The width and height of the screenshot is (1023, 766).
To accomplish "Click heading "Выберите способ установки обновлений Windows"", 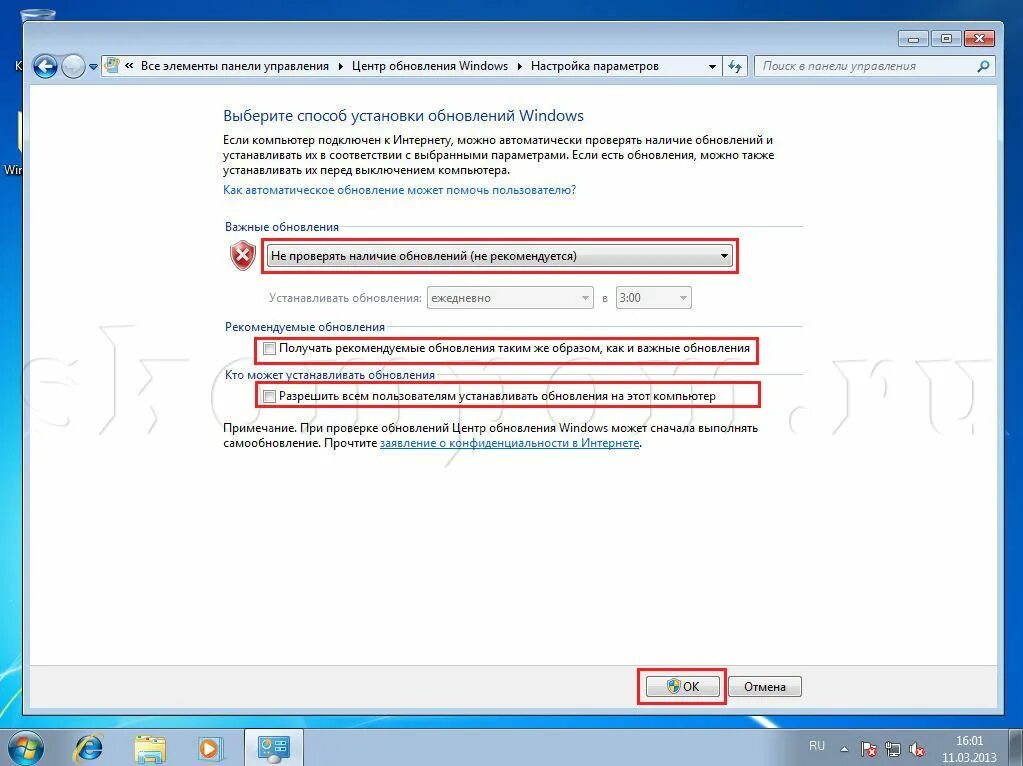I will pos(403,115).
